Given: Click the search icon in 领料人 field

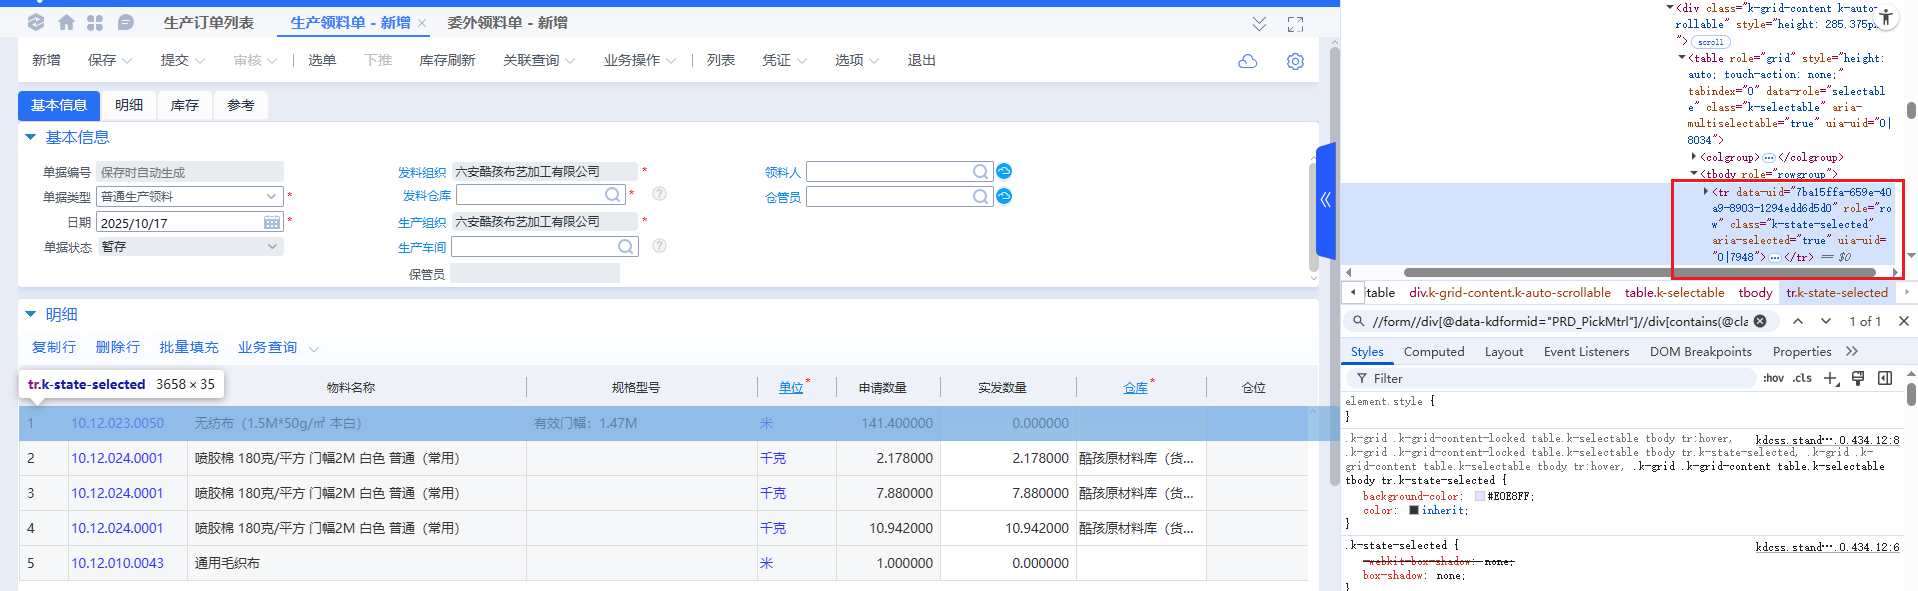Looking at the screenshot, I should (981, 172).
